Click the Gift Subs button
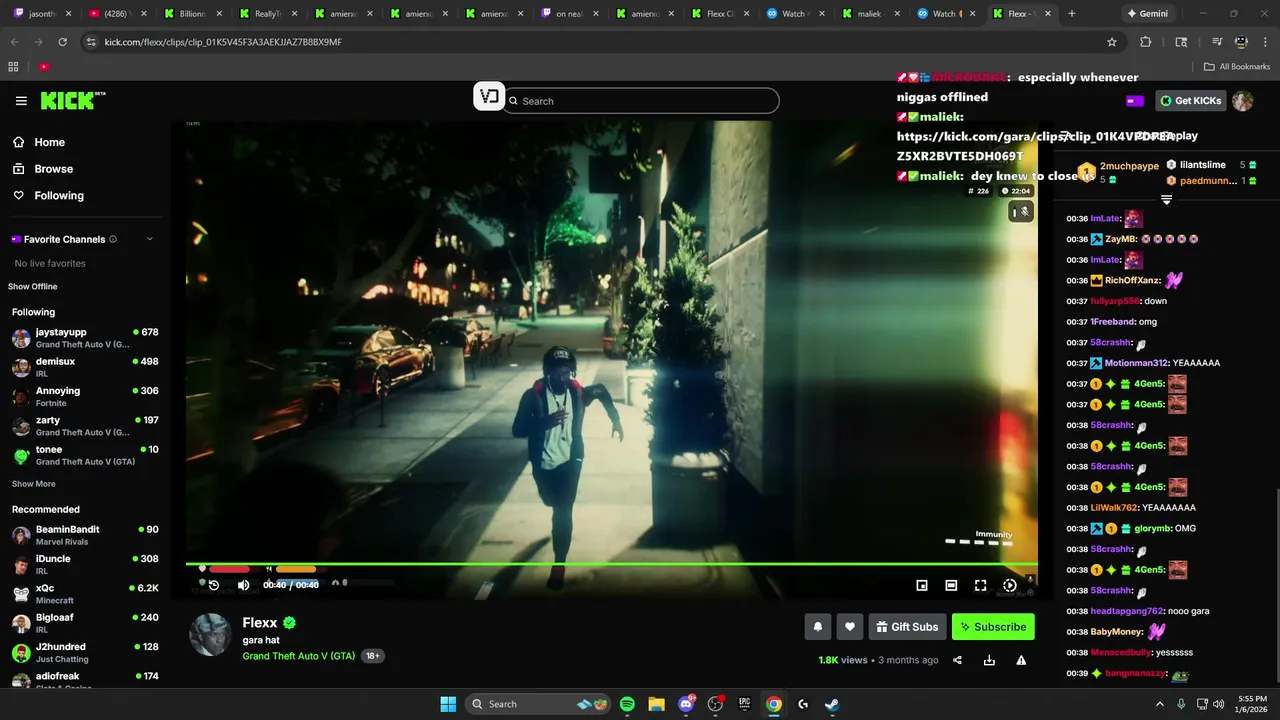The width and height of the screenshot is (1280, 720). (x=907, y=627)
